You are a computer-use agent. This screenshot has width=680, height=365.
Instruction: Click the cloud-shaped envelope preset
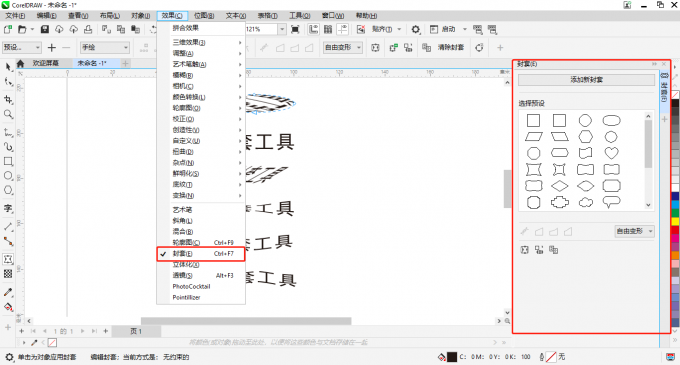tap(585, 202)
